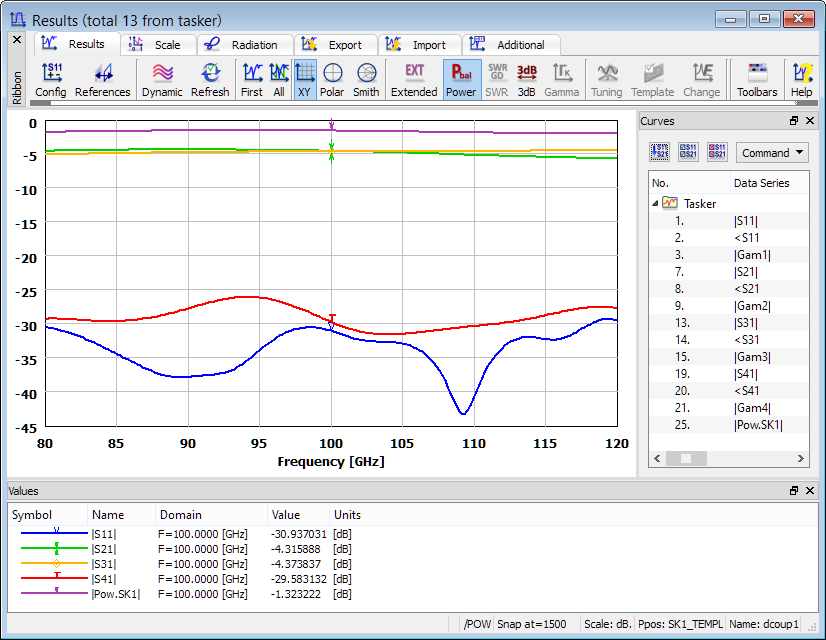Viewport: 826px width, 640px height.
Task: Show the First curve
Action: pos(252,80)
